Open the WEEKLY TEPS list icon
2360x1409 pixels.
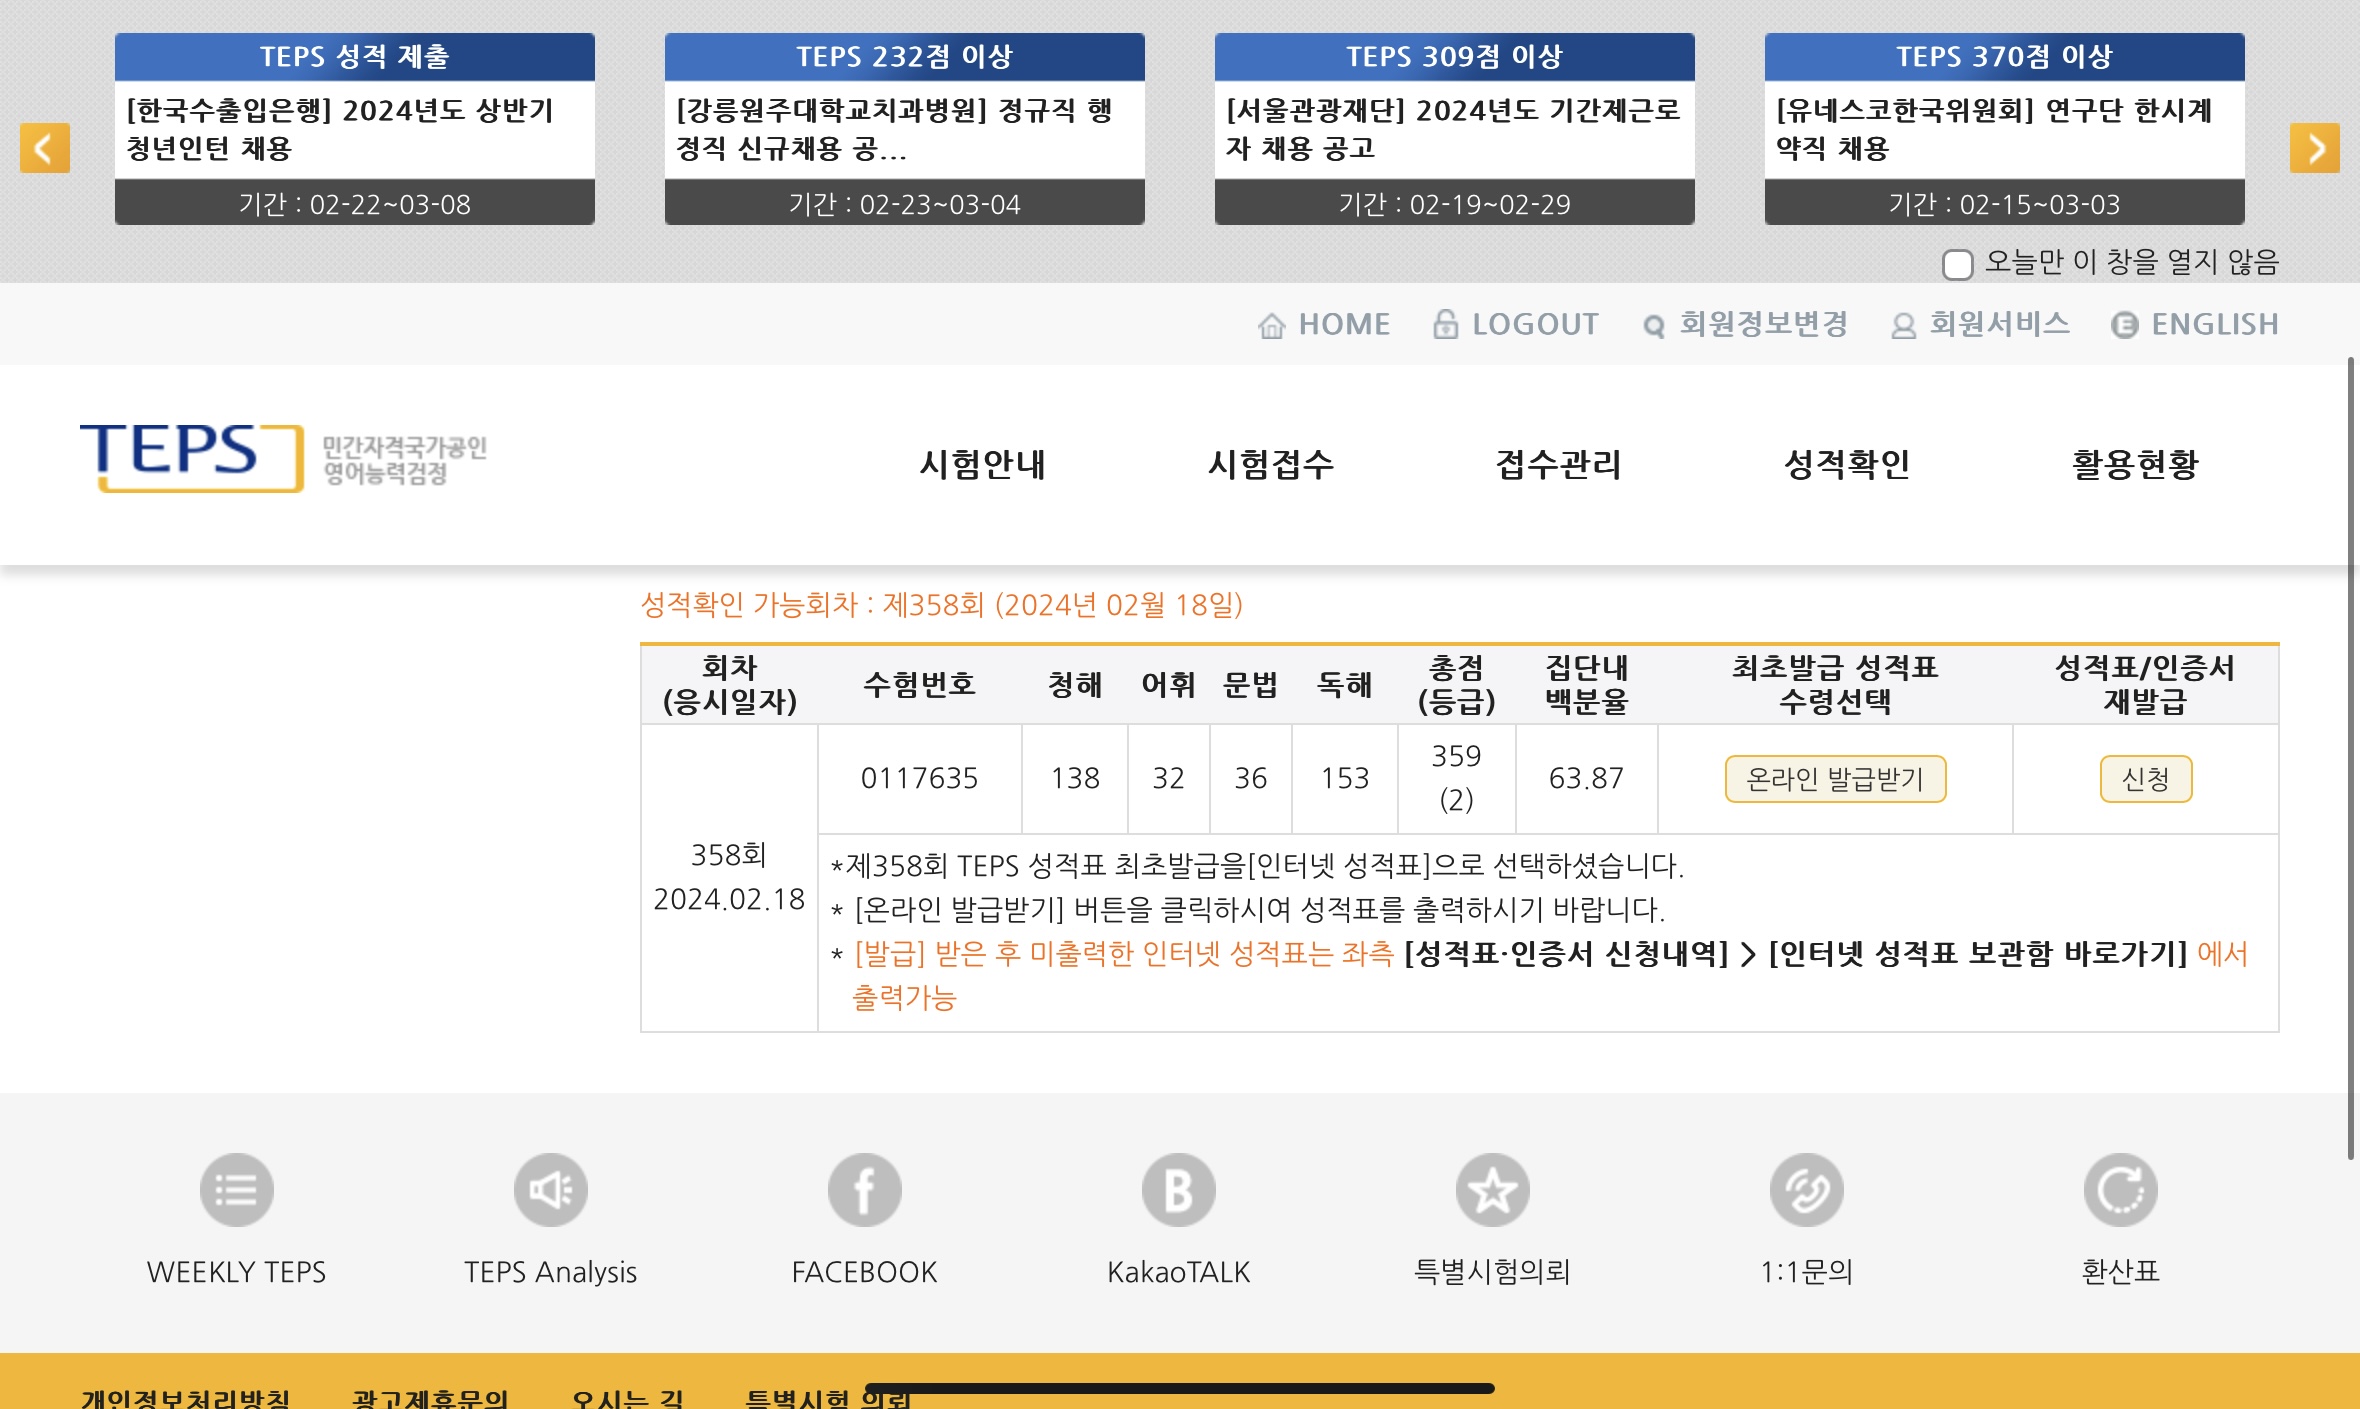[x=236, y=1190]
